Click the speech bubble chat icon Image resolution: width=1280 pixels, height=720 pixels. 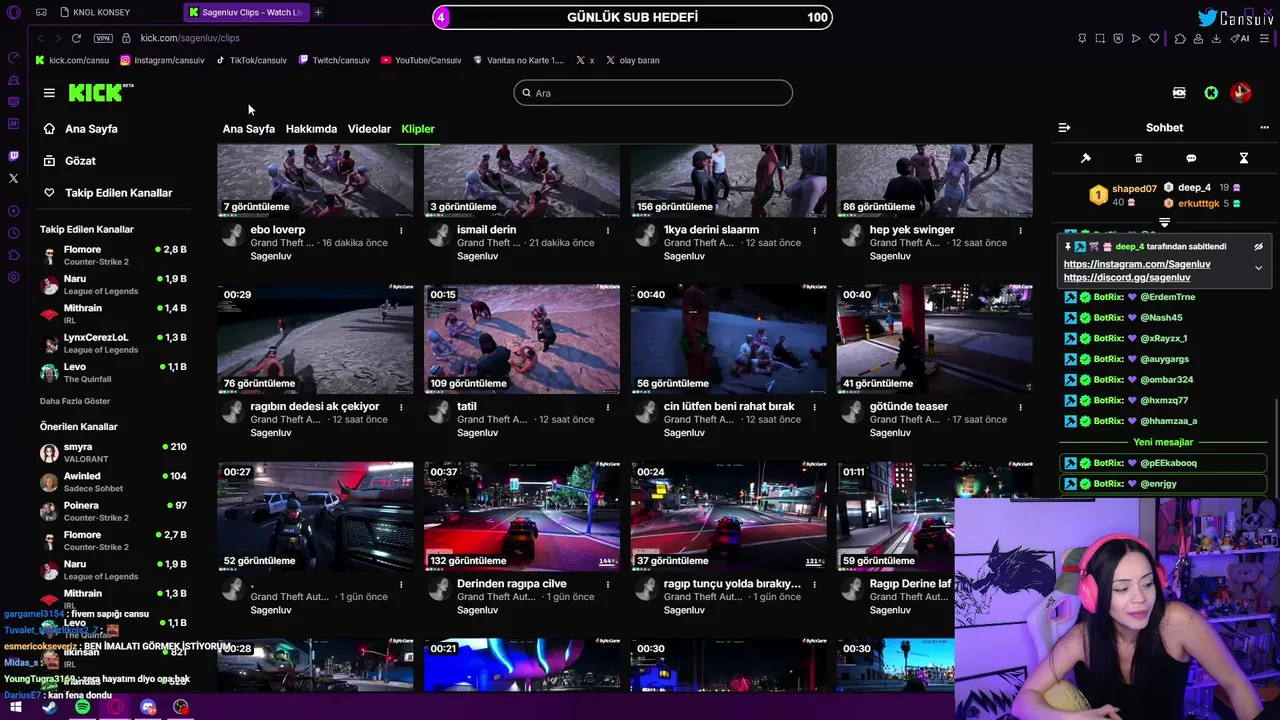tap(1191, 158)
